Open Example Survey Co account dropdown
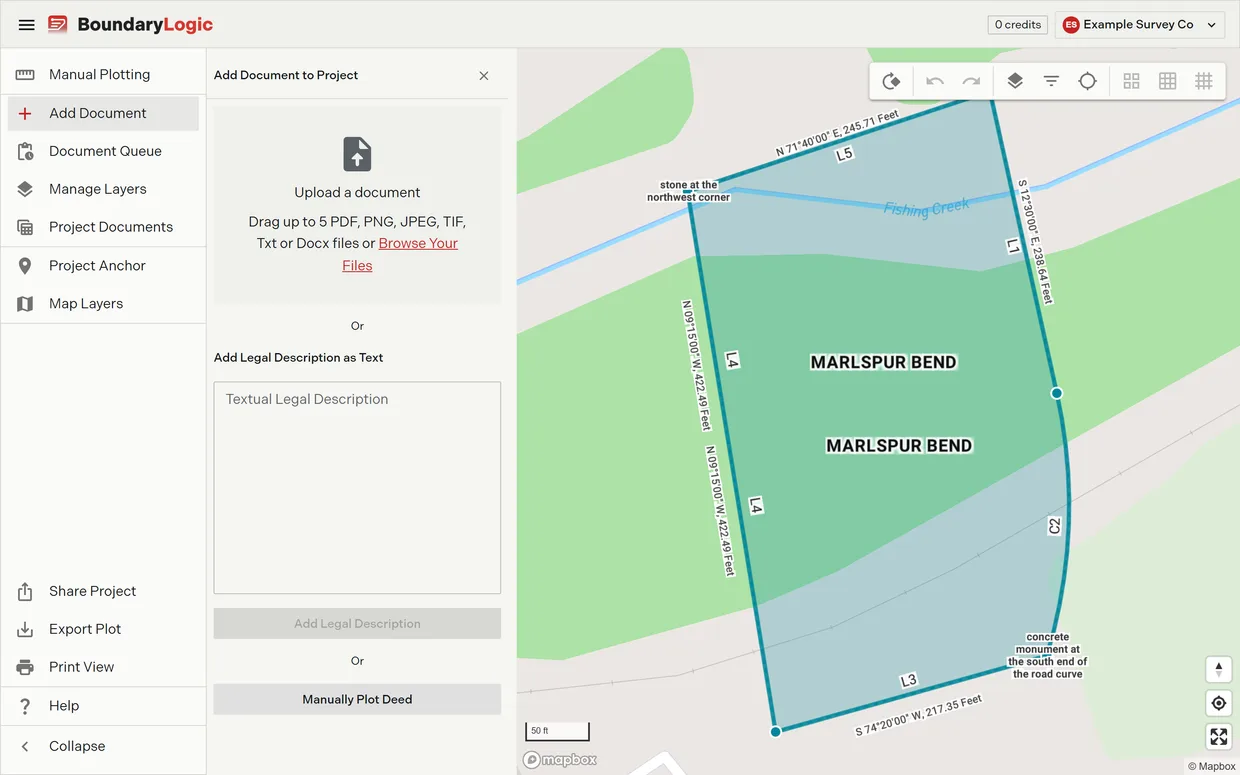Image resolution: width=1240 pixels, height=775 pixels. (1140, 25)
